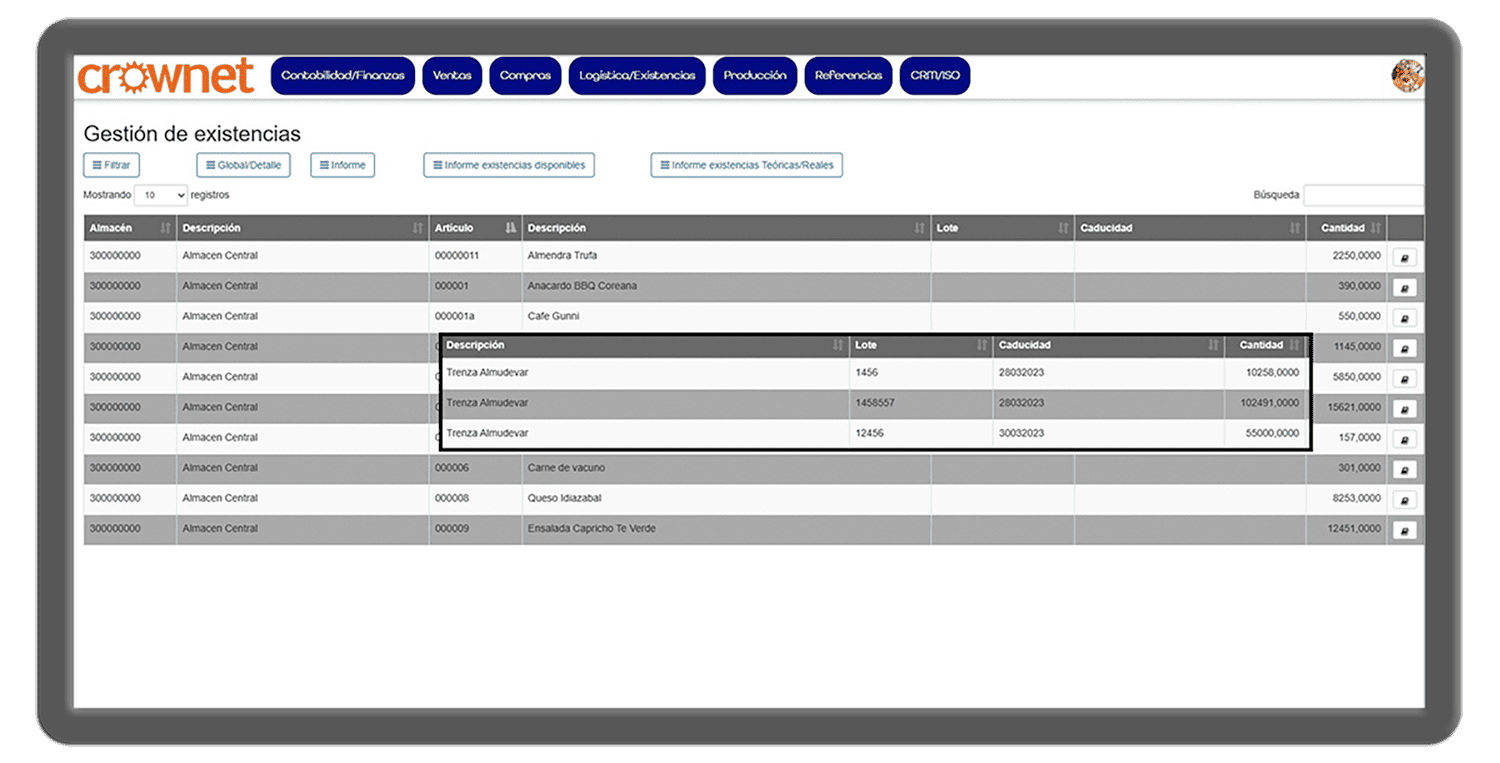
Task: Click the Crownet logo
Action: pyautogui.click(x=166, y=76)
